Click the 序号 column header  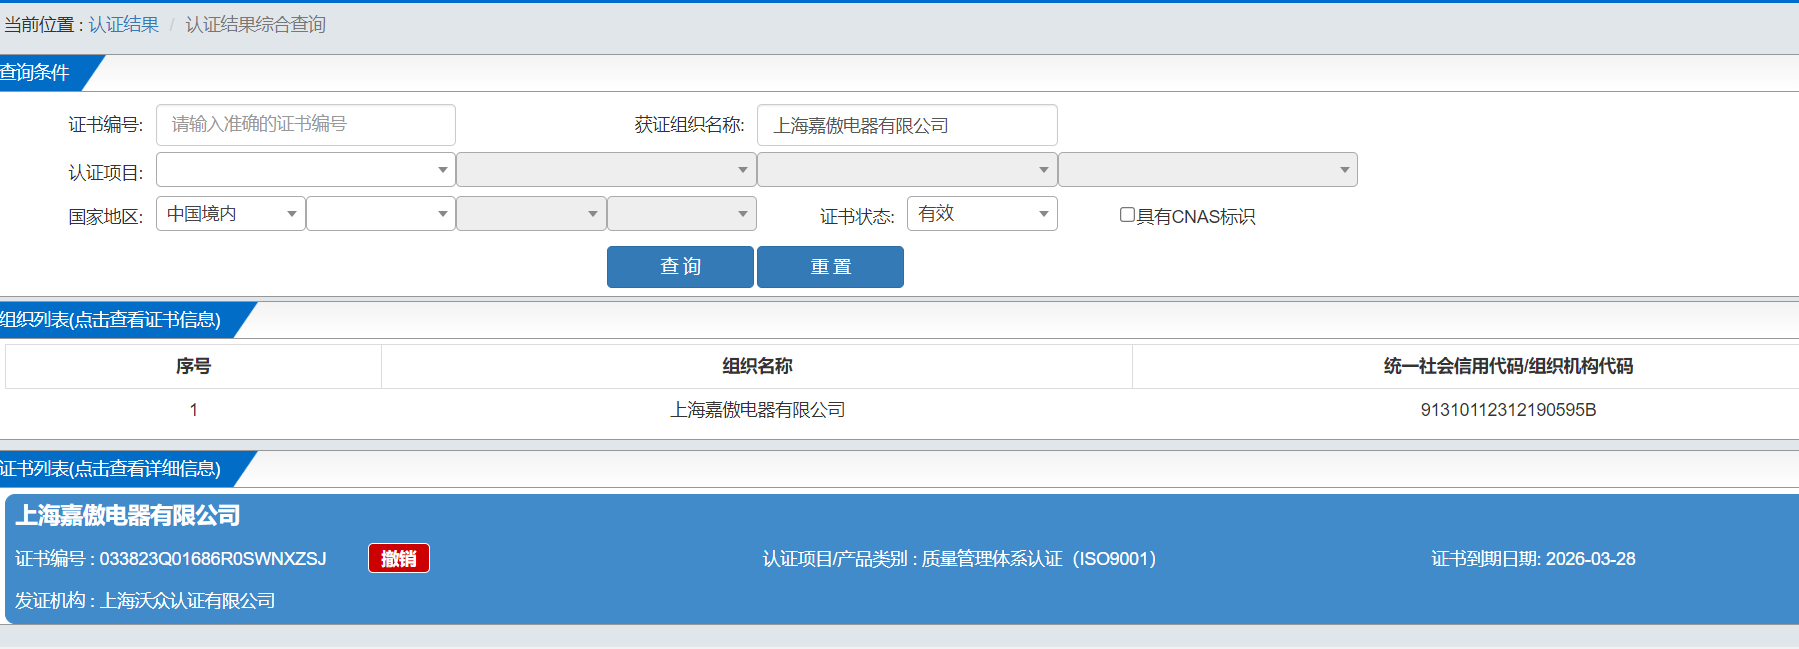coord(193,366)
